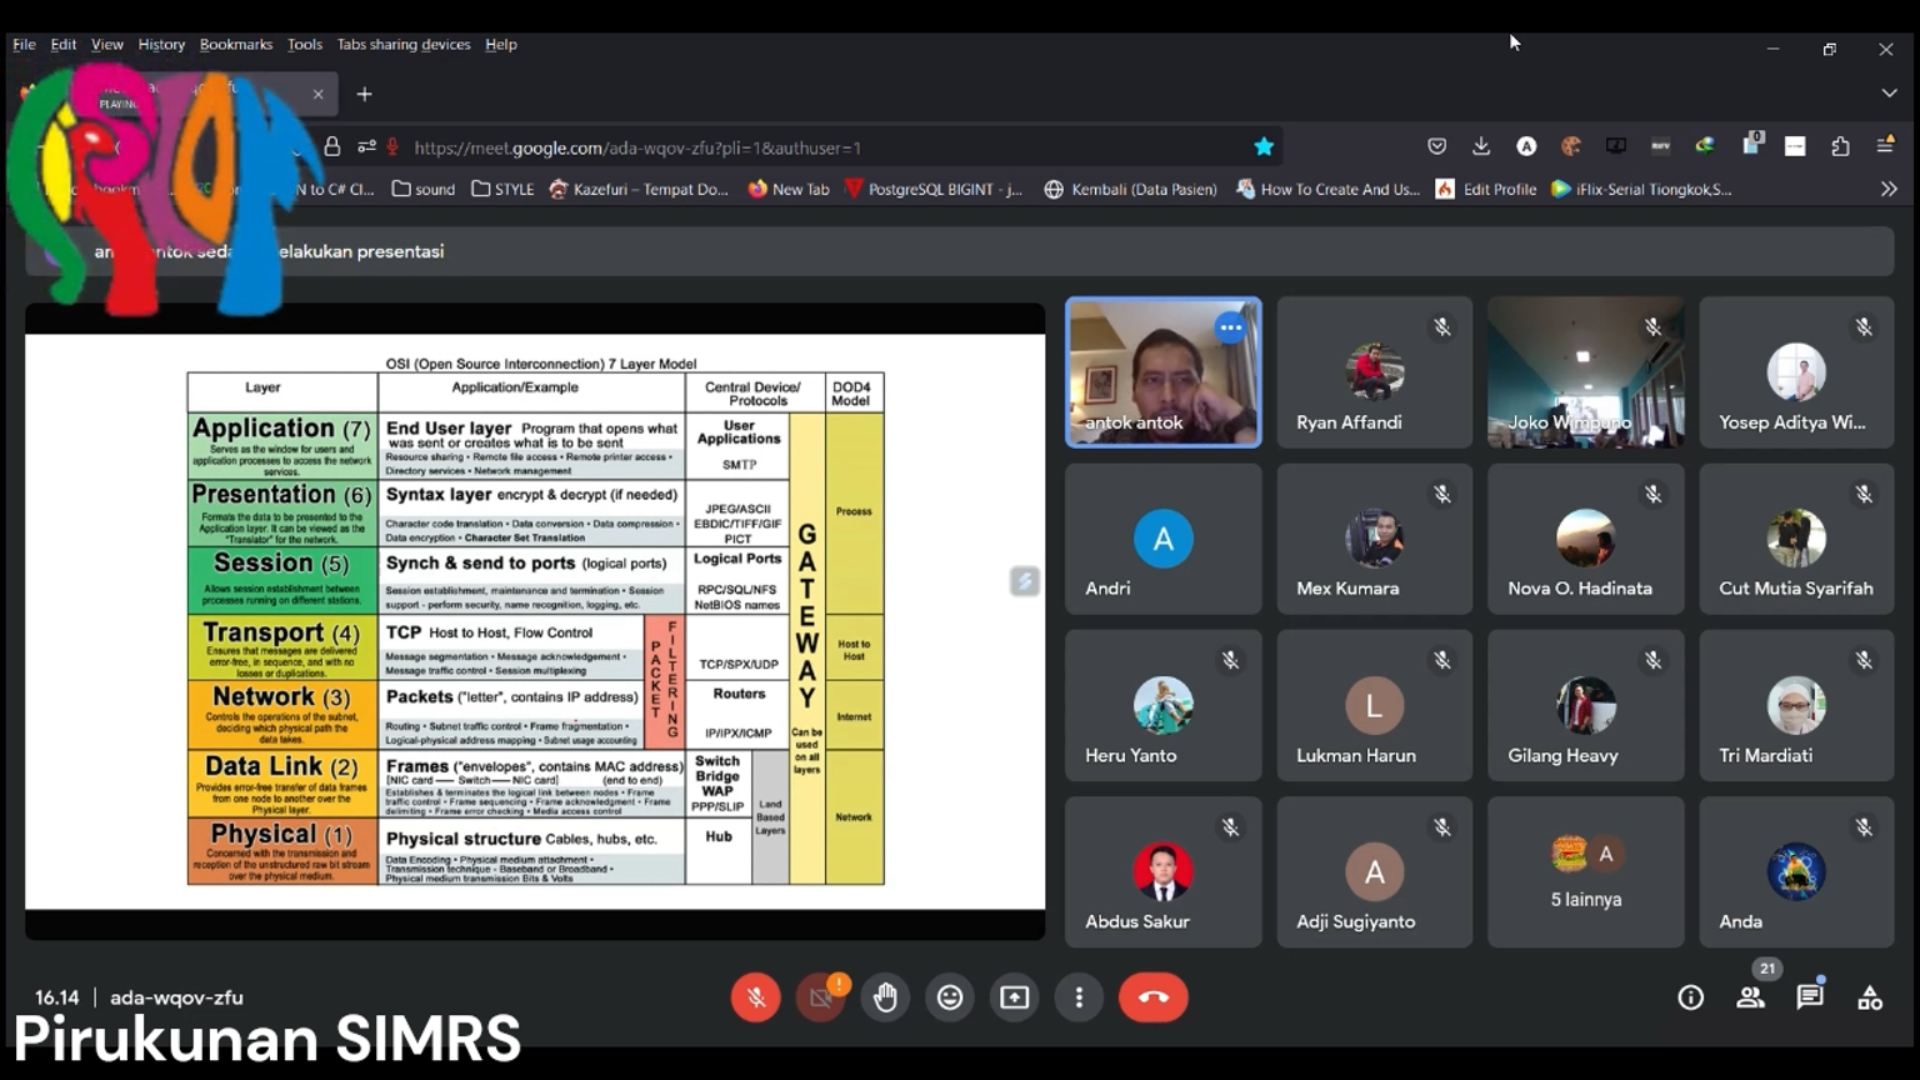1920x1080 pixels.
Task: Open the Tools menu
Action: point(305,44)
